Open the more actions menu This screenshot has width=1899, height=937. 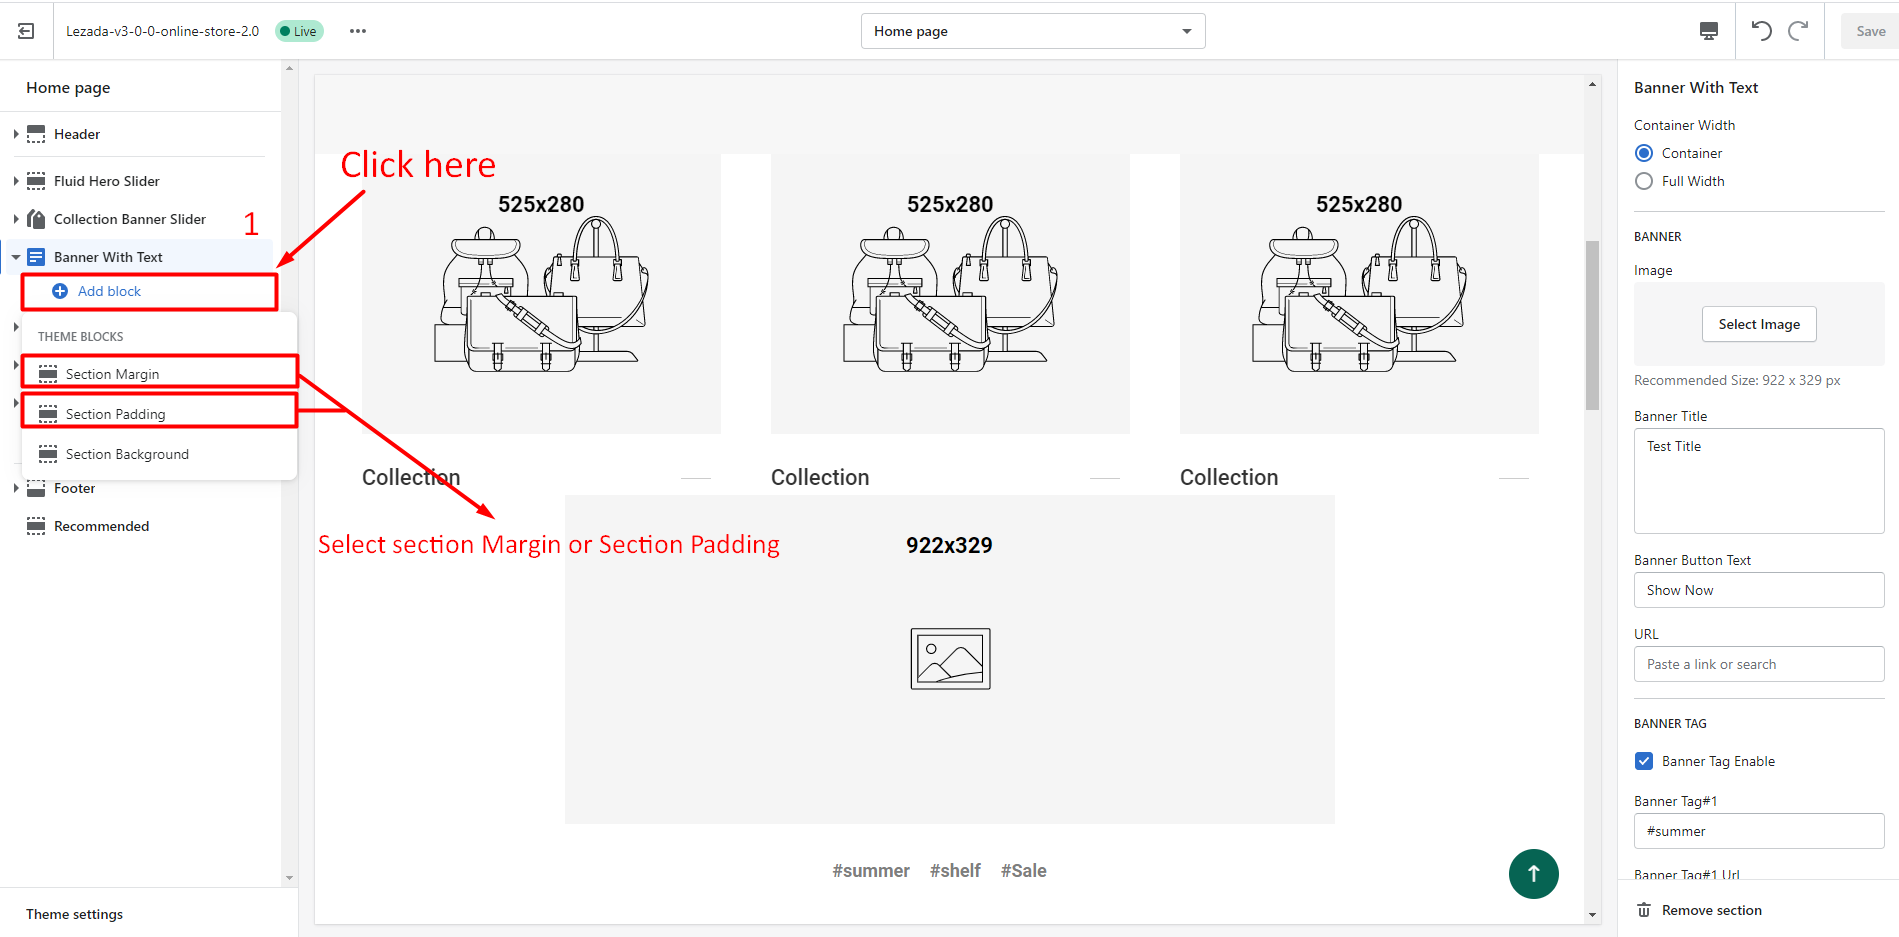(x=357, y=31)
